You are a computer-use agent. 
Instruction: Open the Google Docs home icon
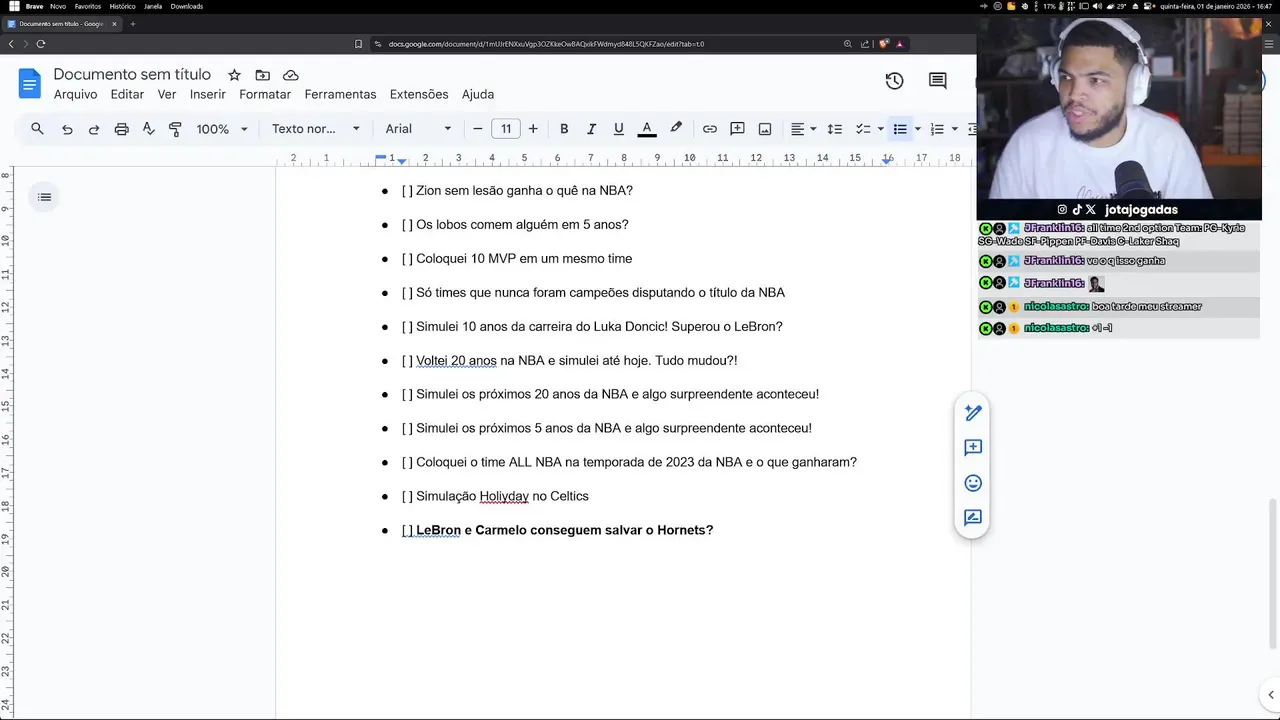[x=29, y=84]
